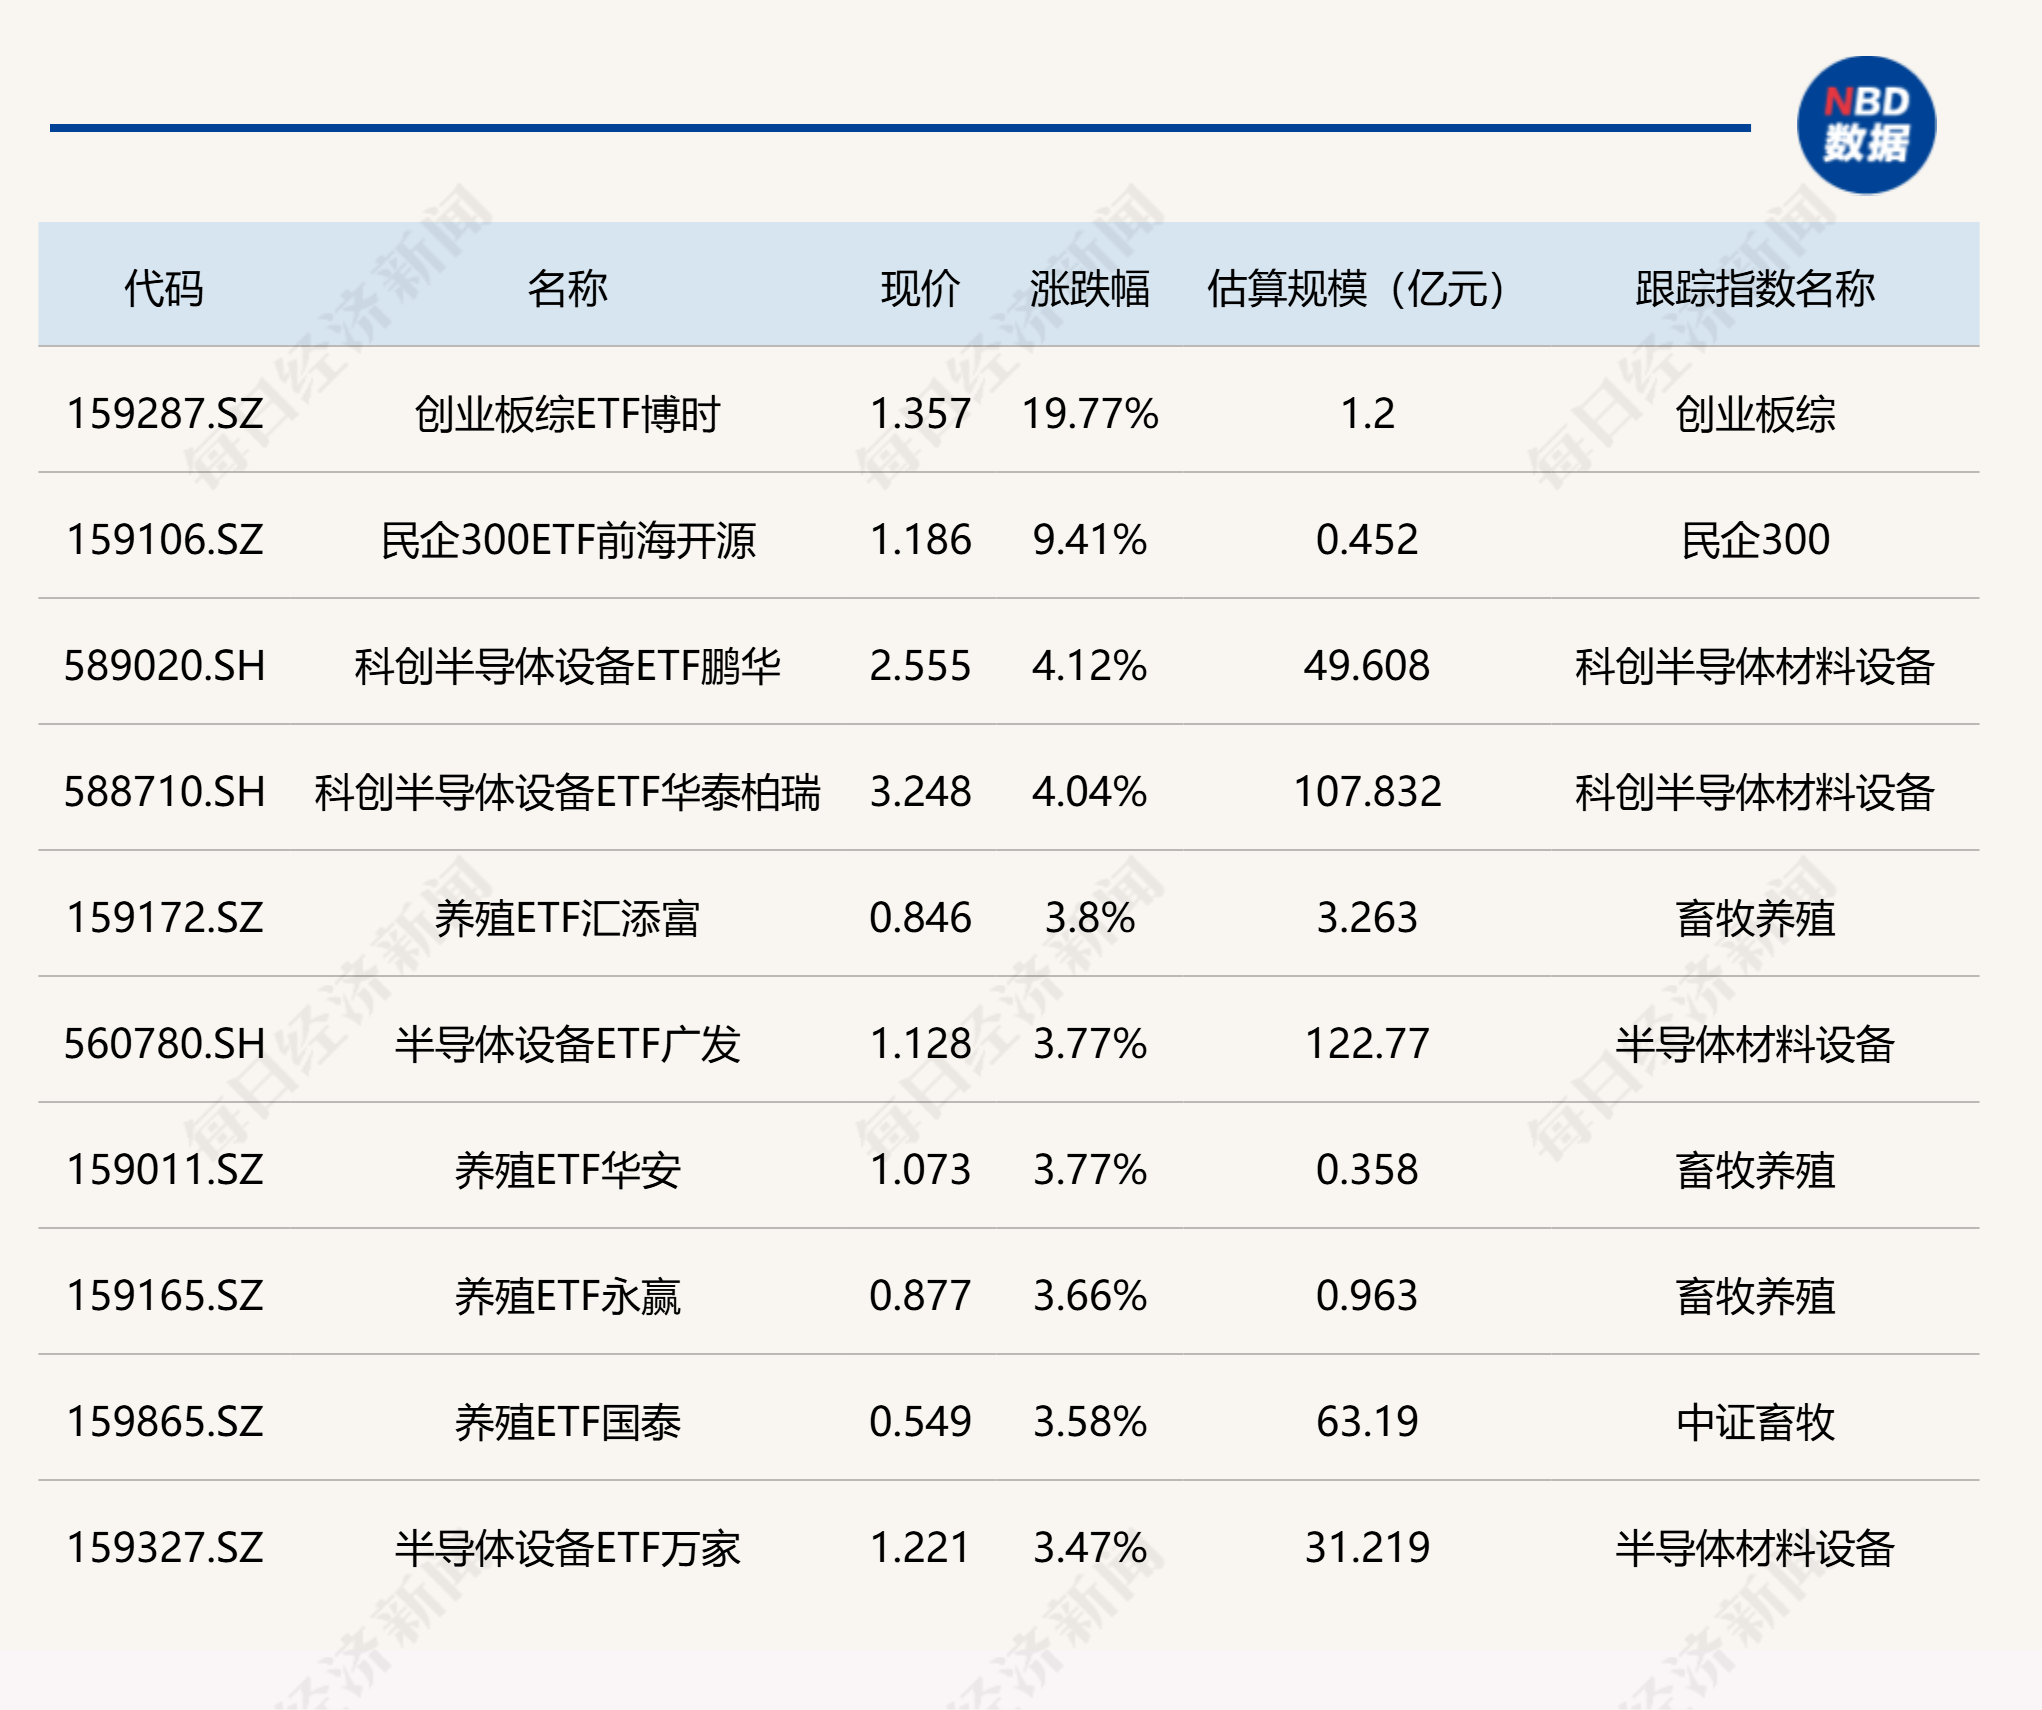
Task: Select the estimated scale 122.77
Action: pyautogui.click(x=1367, y=1044)
